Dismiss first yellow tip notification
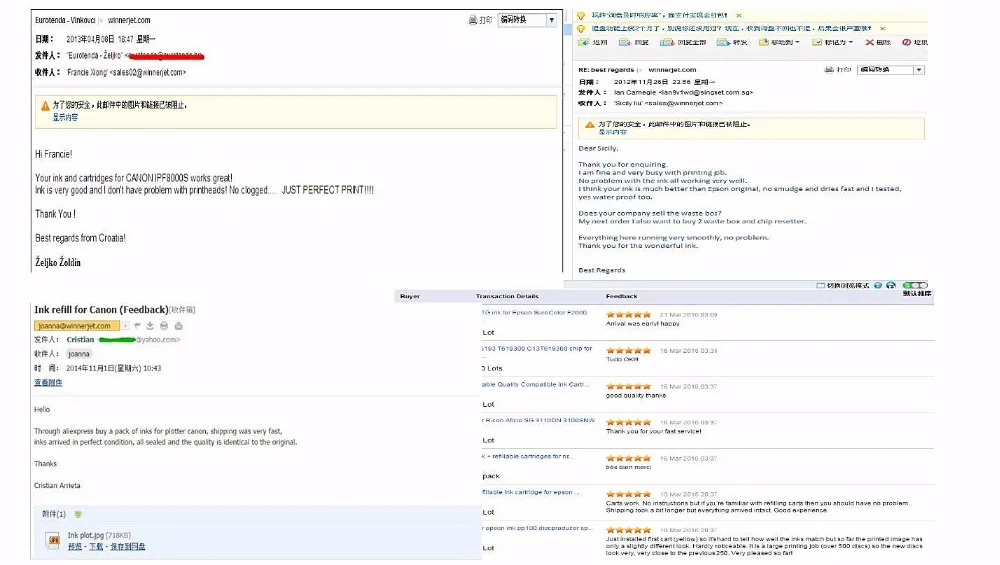 click(739, 15)
